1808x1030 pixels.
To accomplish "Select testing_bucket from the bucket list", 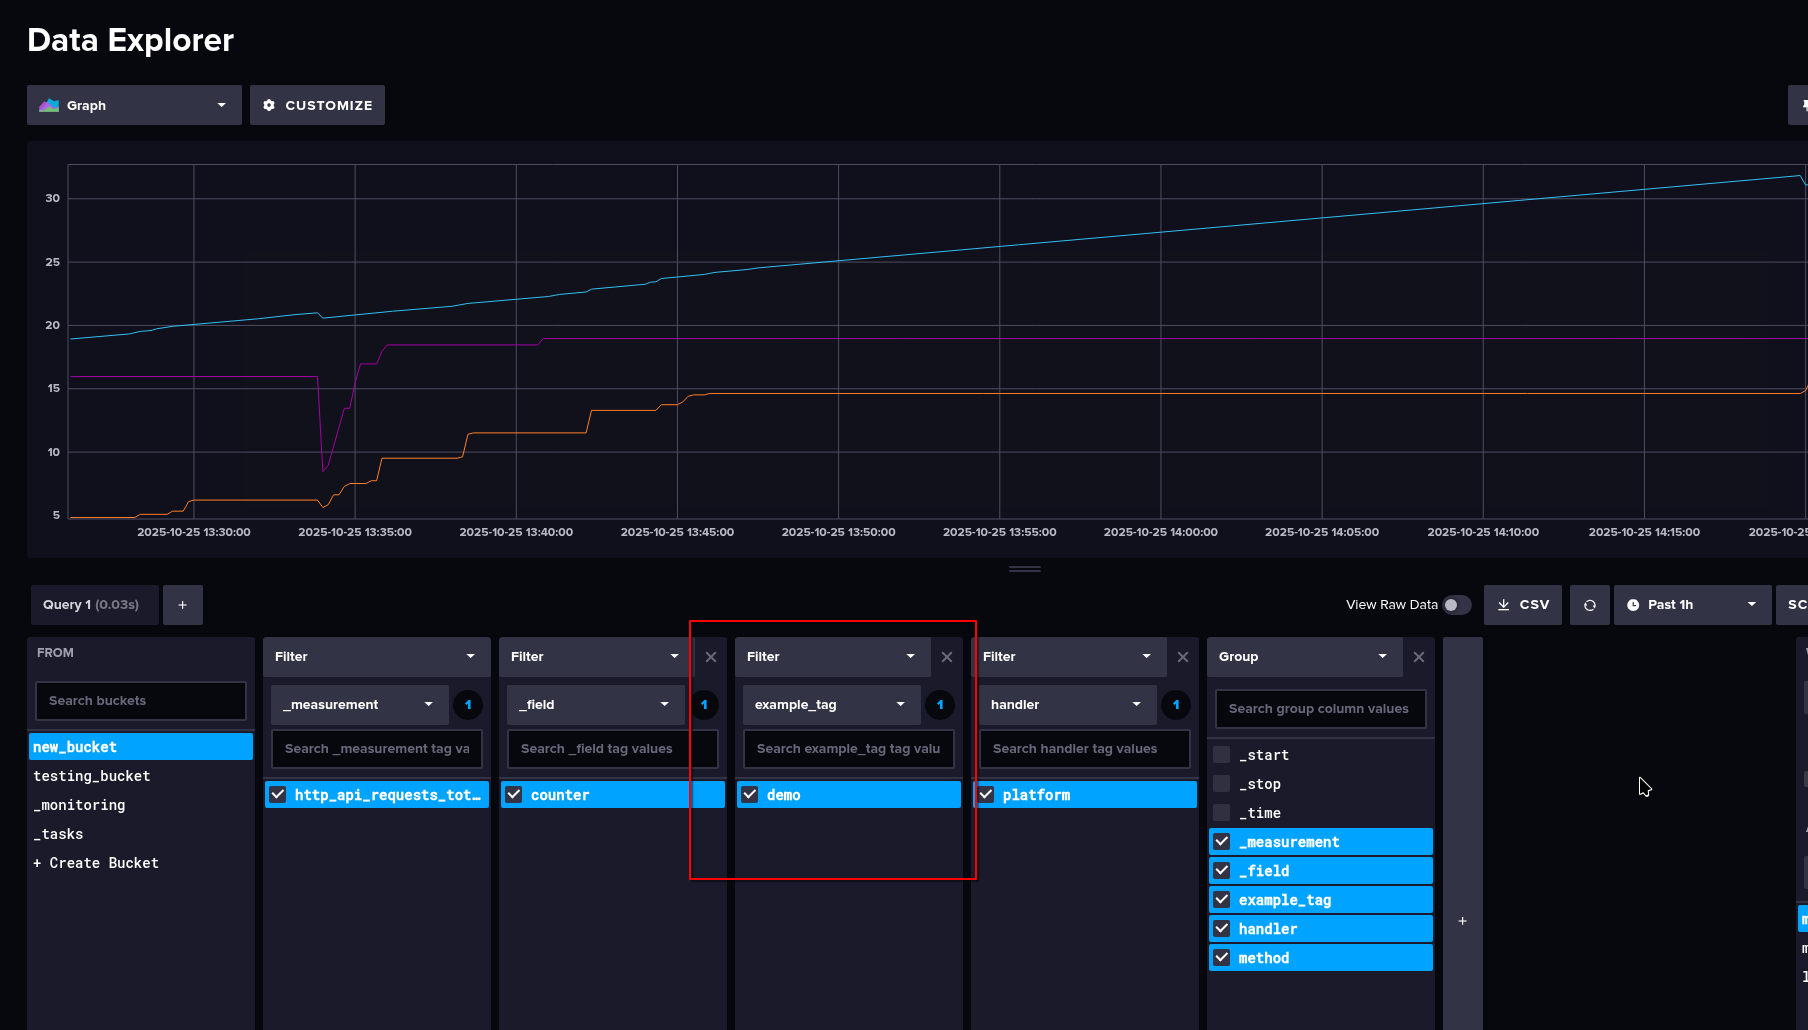I will point(92,776).
